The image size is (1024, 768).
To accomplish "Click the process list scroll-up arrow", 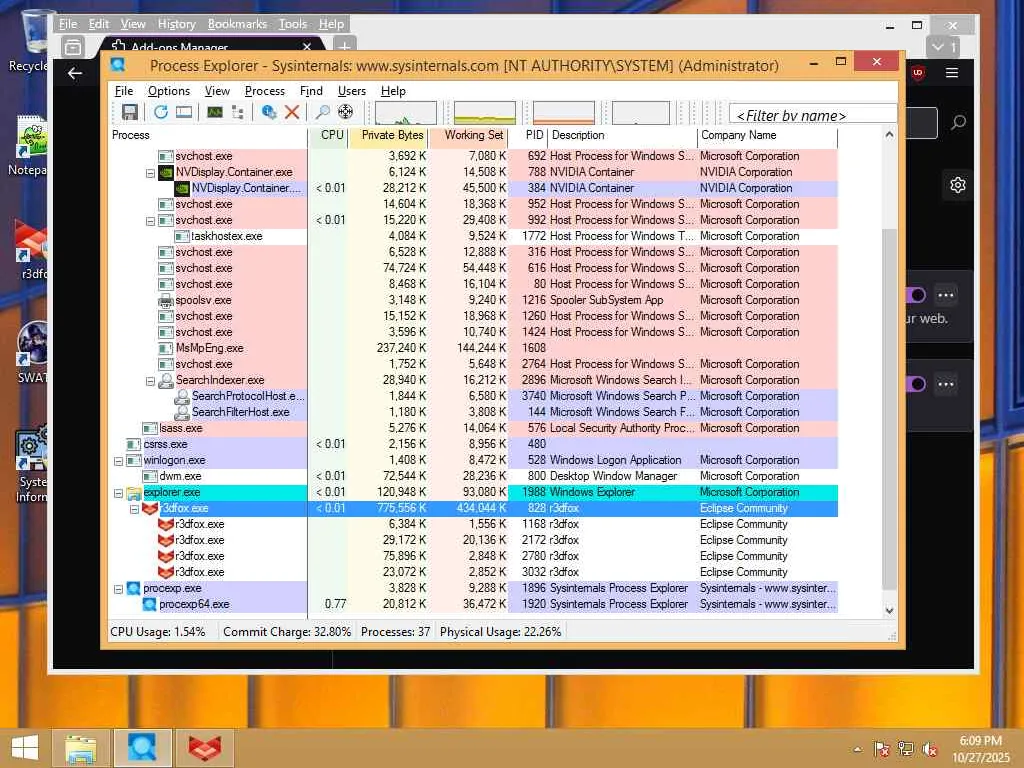I will pyautogui.click(x=889, y=135).
